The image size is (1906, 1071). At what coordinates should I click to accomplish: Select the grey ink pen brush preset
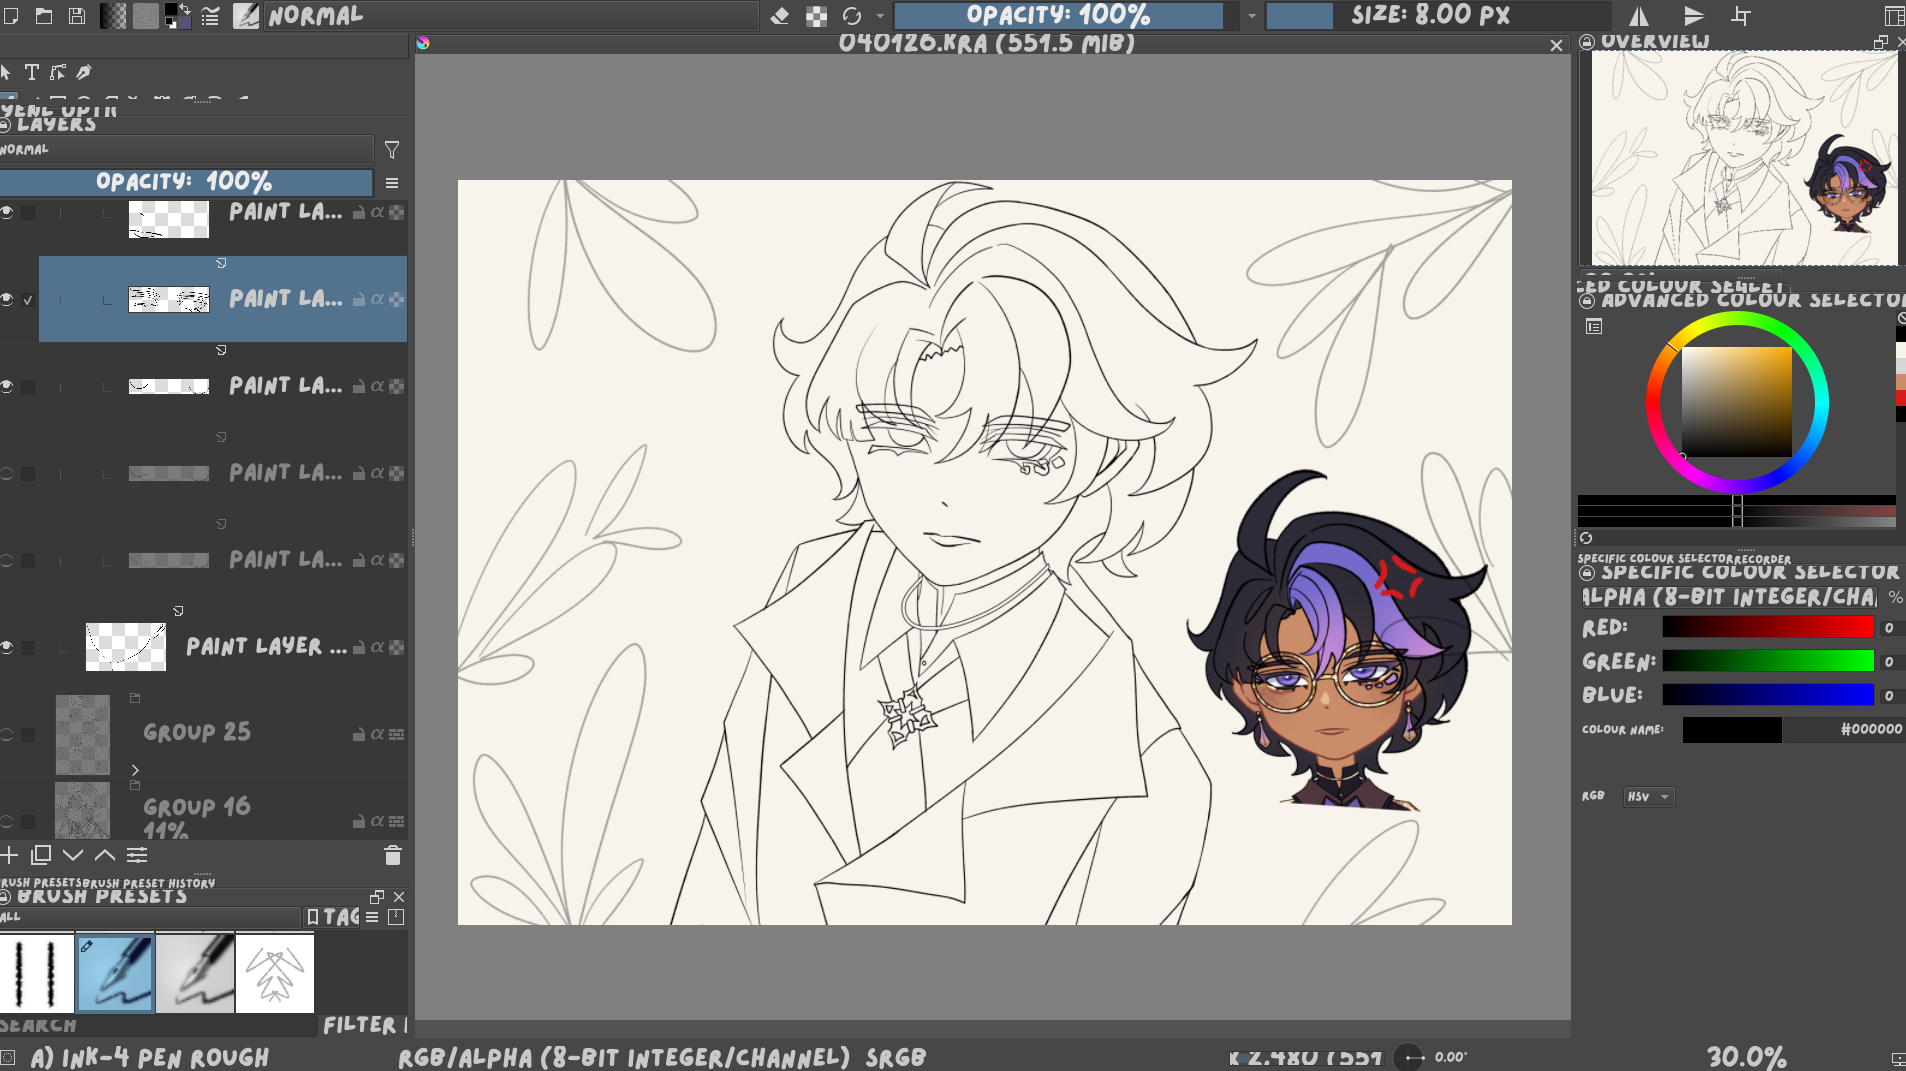coord(195,973)
